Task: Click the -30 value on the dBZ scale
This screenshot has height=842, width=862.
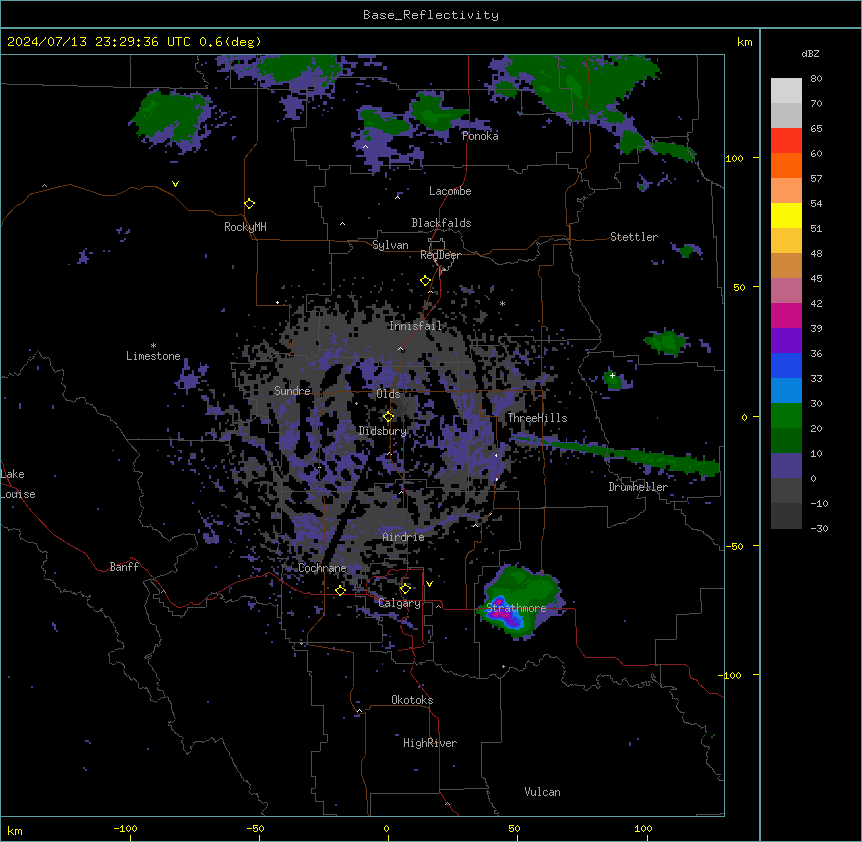Action: tap(819, 529)
